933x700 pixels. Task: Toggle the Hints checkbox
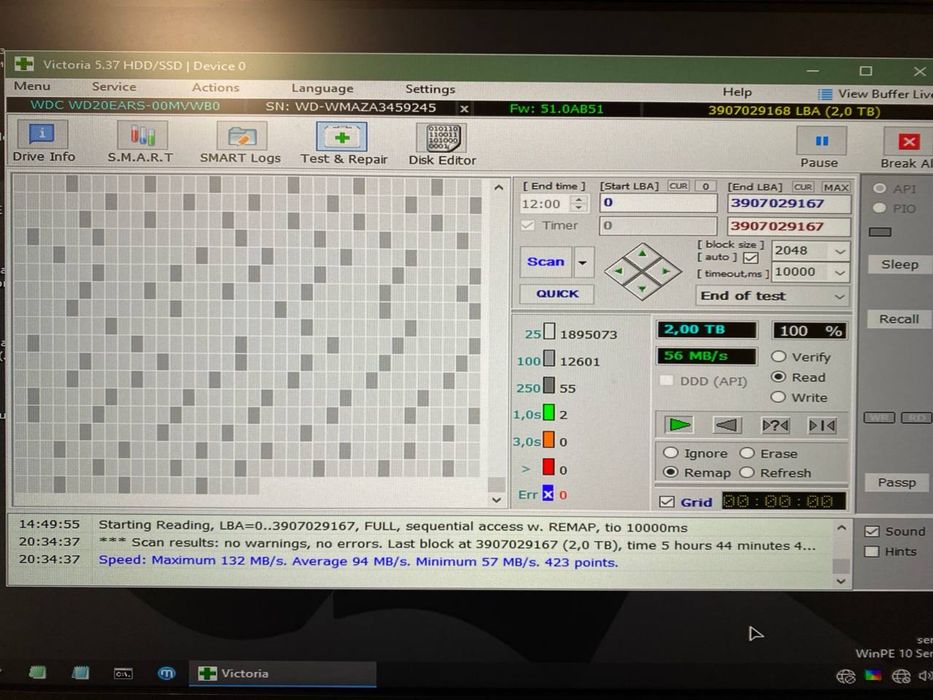pyautogui.click(x=872, y=551)
